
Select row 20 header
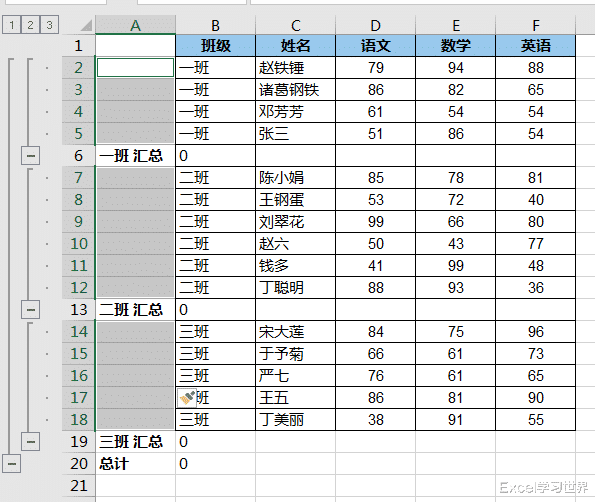79,464
